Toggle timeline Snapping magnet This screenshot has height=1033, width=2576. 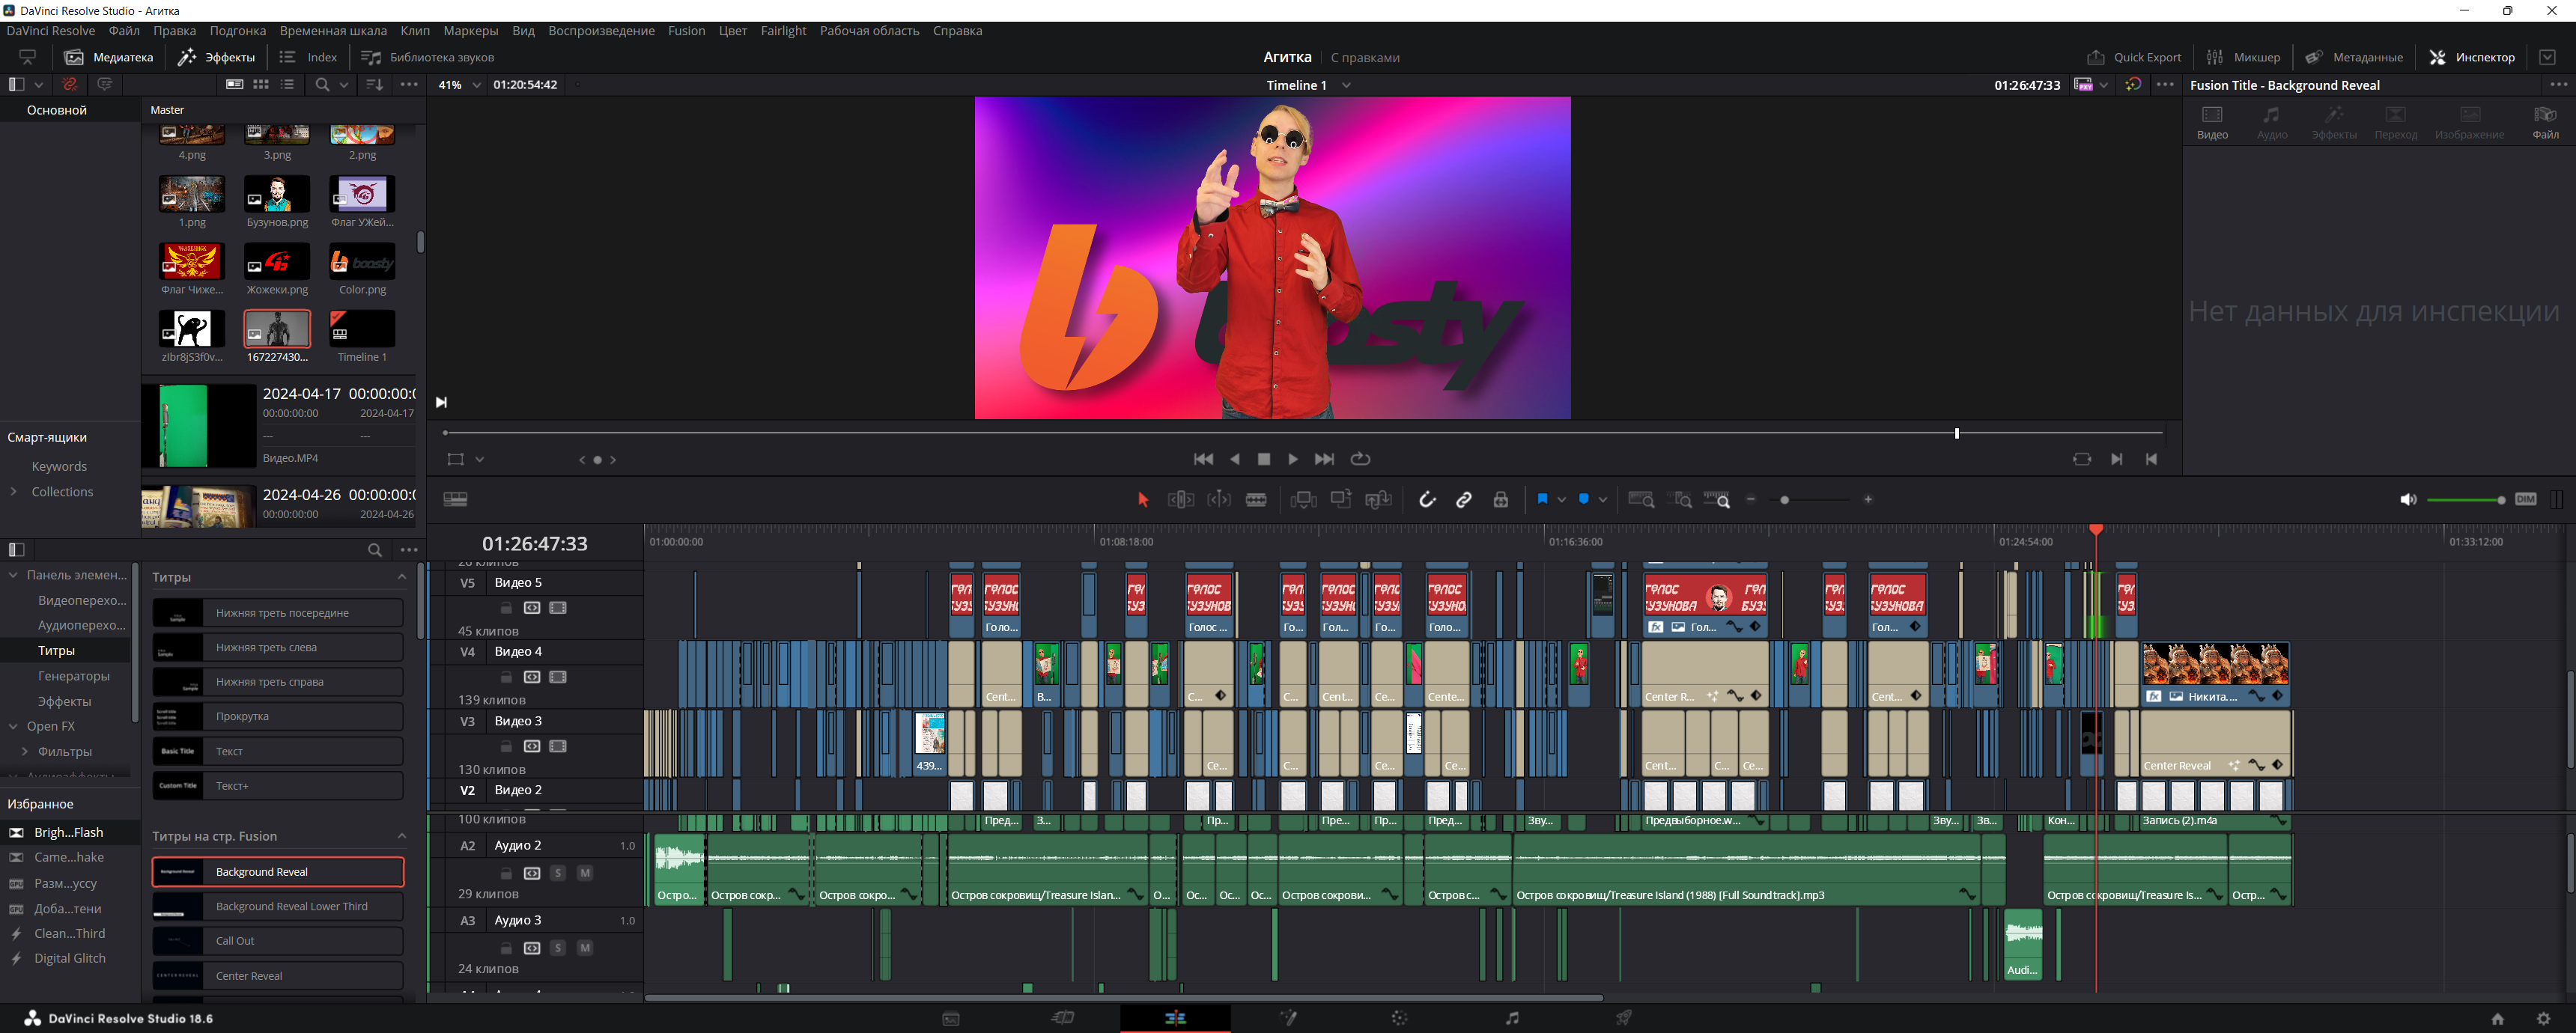1427,500
